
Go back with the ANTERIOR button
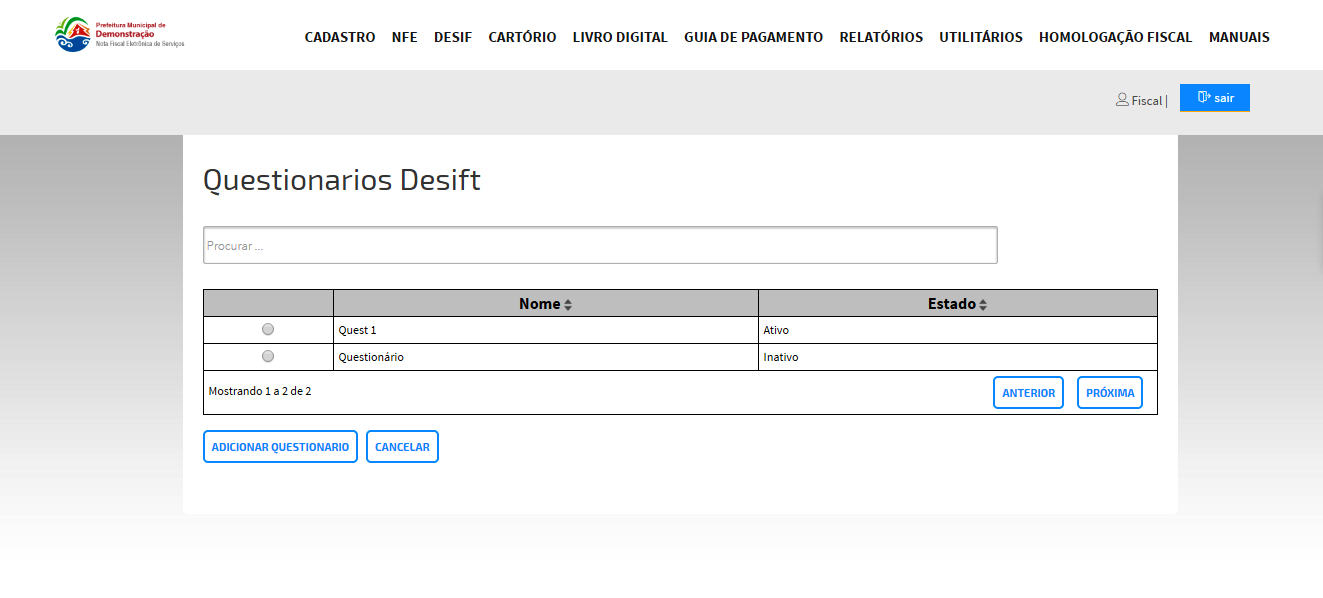1028,393
